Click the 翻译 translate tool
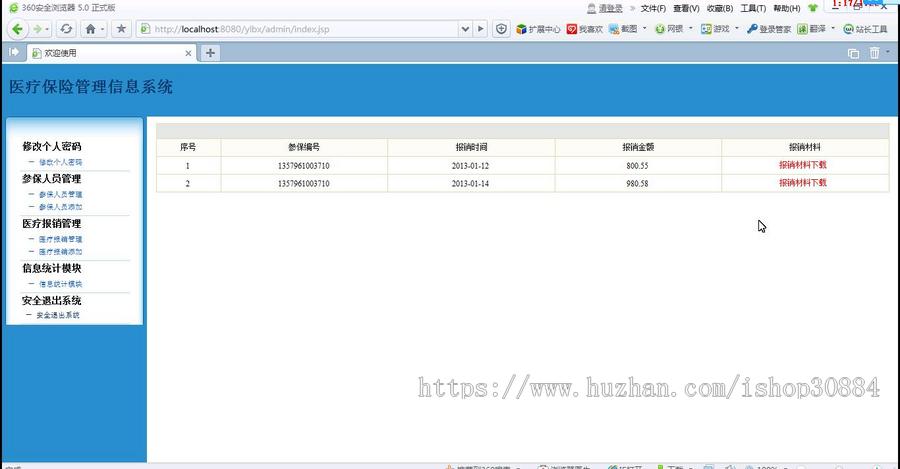 [812, 29]
